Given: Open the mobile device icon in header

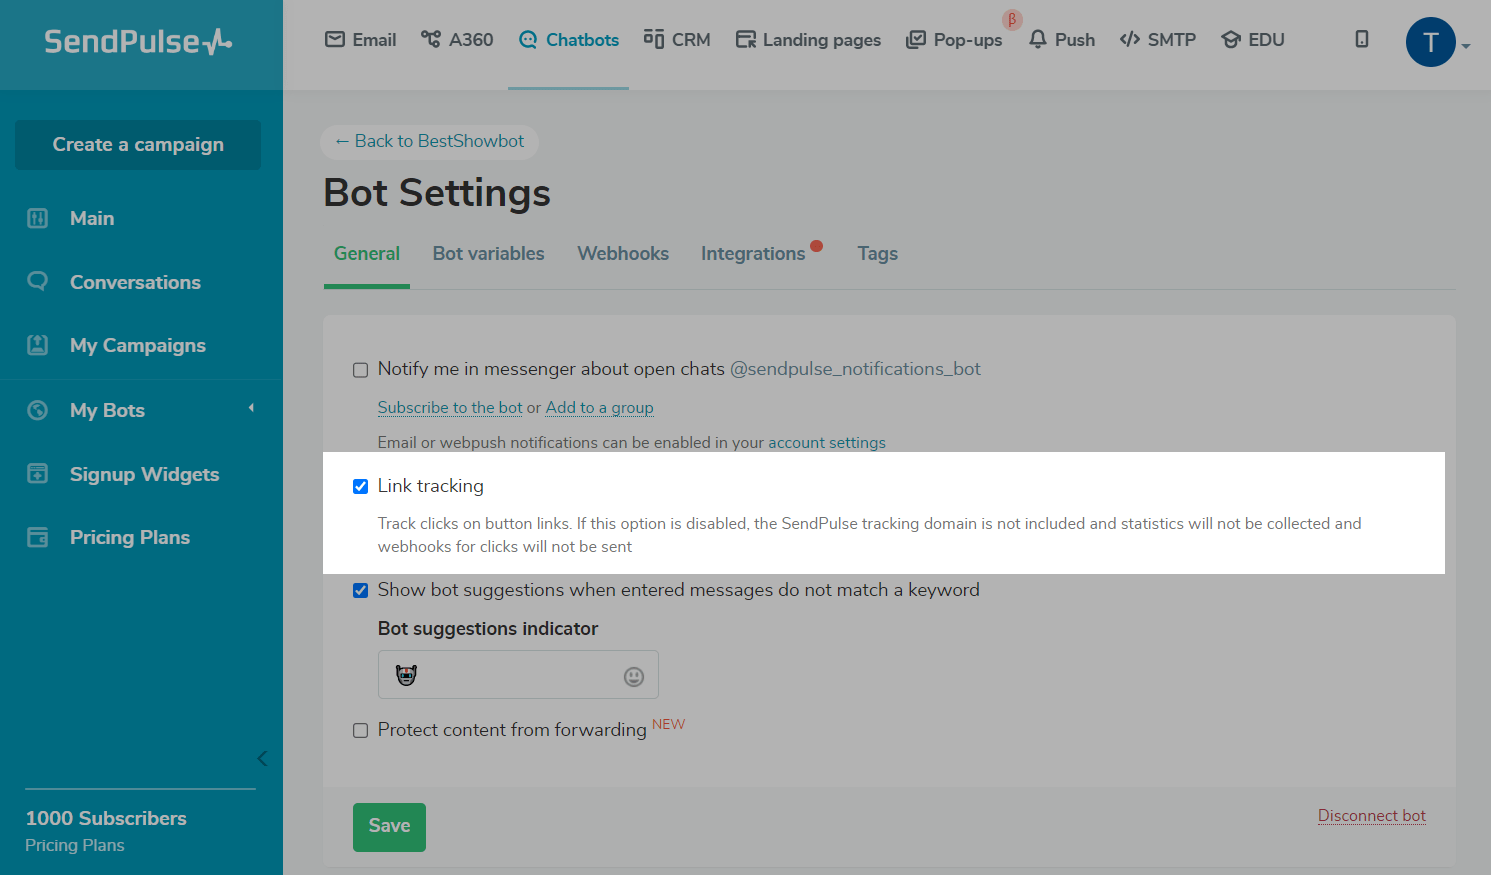Looking at the screenshot, I should coord(1361,39).
